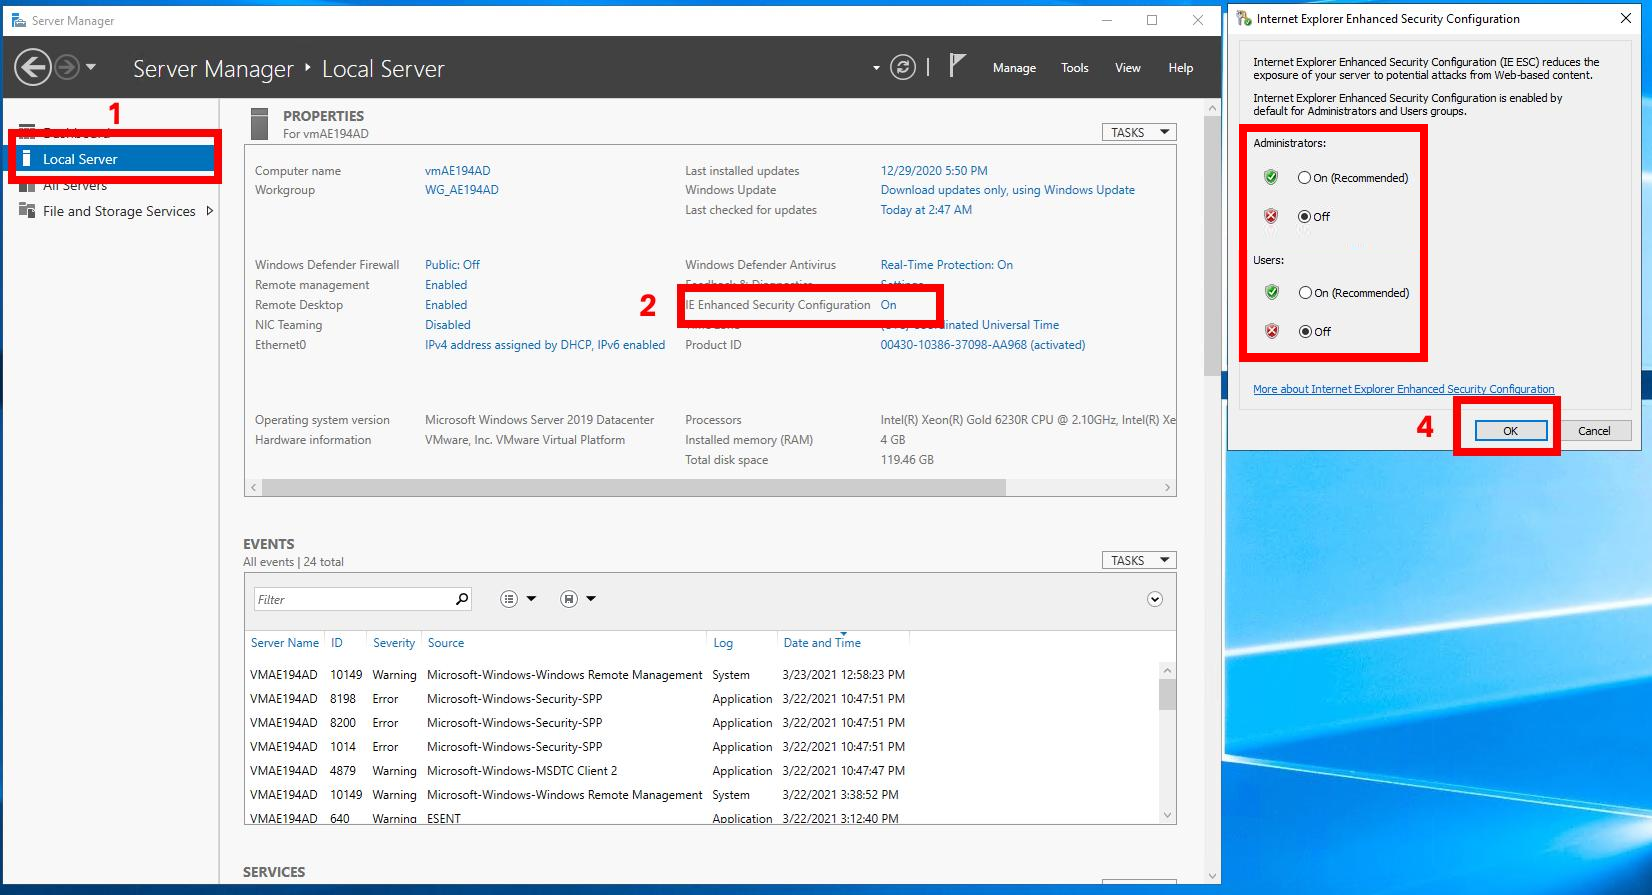Image resolution: width=1652 pixels, height=895 pixels.
Task: Click Remote management Enabled link
Action: pyautogui.click(x=446, y=285)
